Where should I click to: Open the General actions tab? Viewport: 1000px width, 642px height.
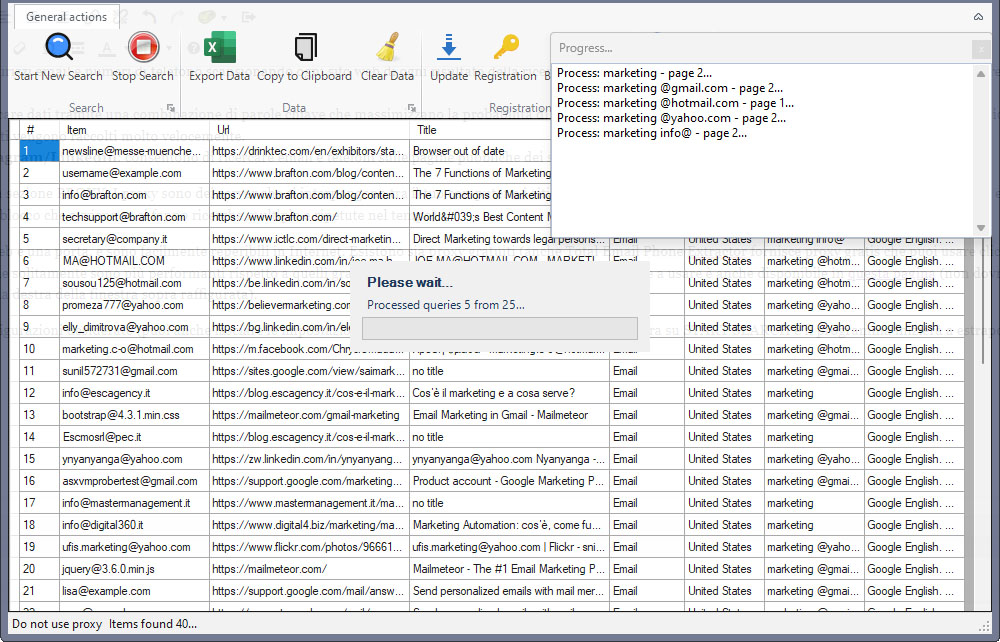66,17
